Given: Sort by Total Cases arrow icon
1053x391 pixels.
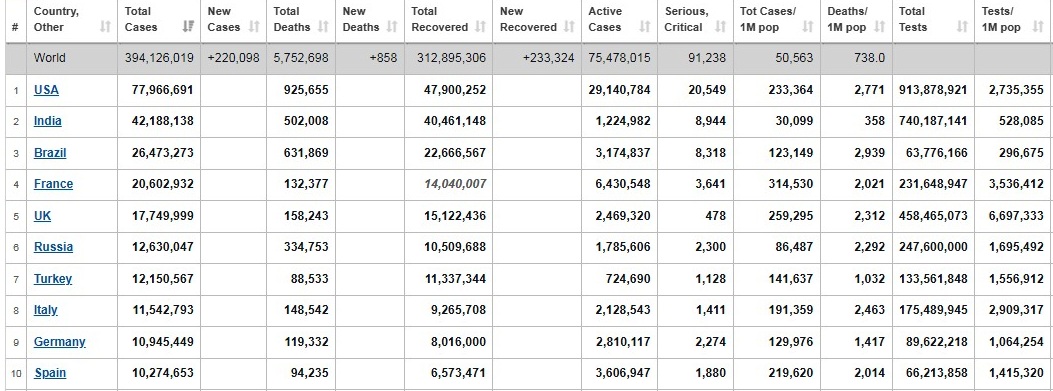Looking at the screenshot, I should click(189, 27).
